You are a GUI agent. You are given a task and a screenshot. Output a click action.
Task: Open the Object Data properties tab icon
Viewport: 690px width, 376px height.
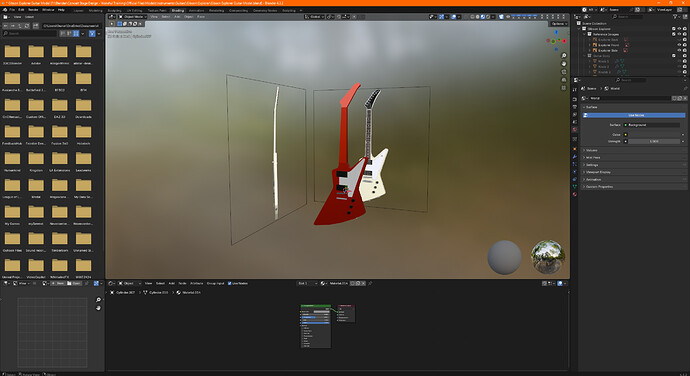coord(575,187)
